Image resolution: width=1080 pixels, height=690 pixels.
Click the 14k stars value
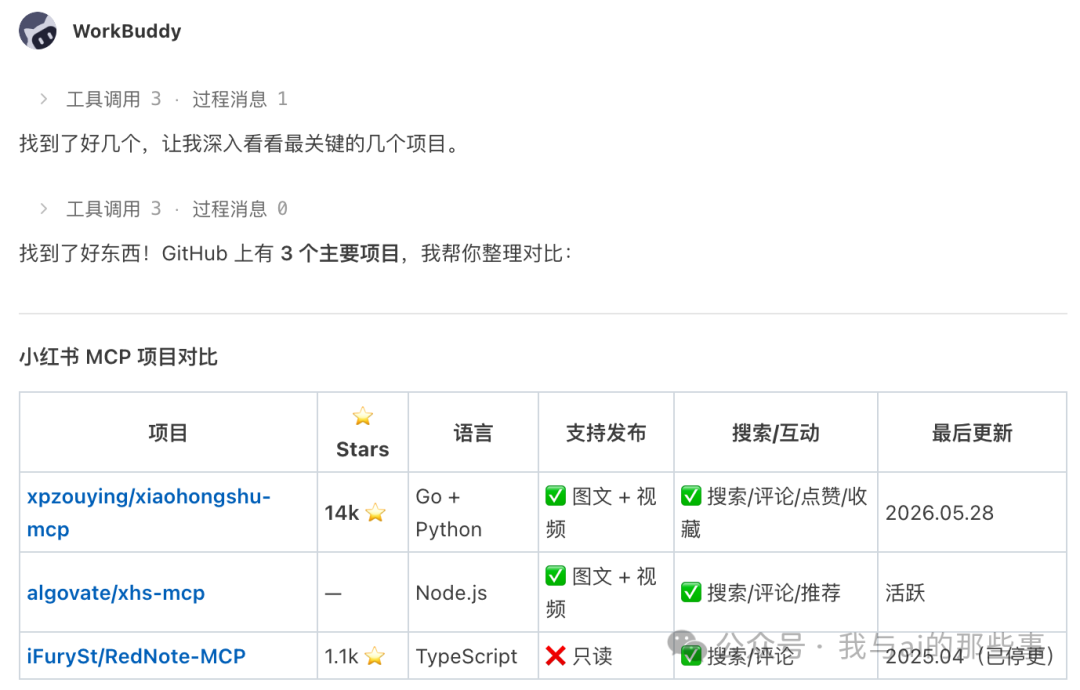pyautogui.click(x=342, y=513)
